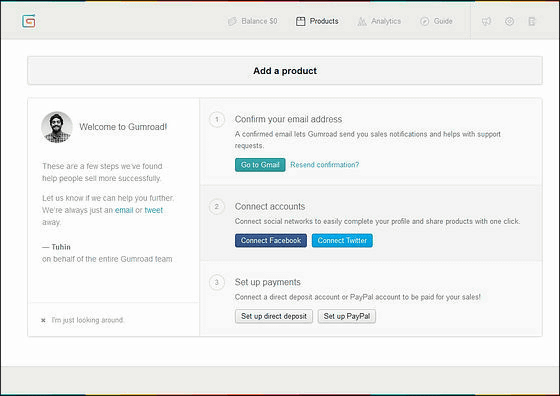The width and height of the screenshot is (560, 396).
Task: Click the Go to Gmail button
Action: (260, 165)
